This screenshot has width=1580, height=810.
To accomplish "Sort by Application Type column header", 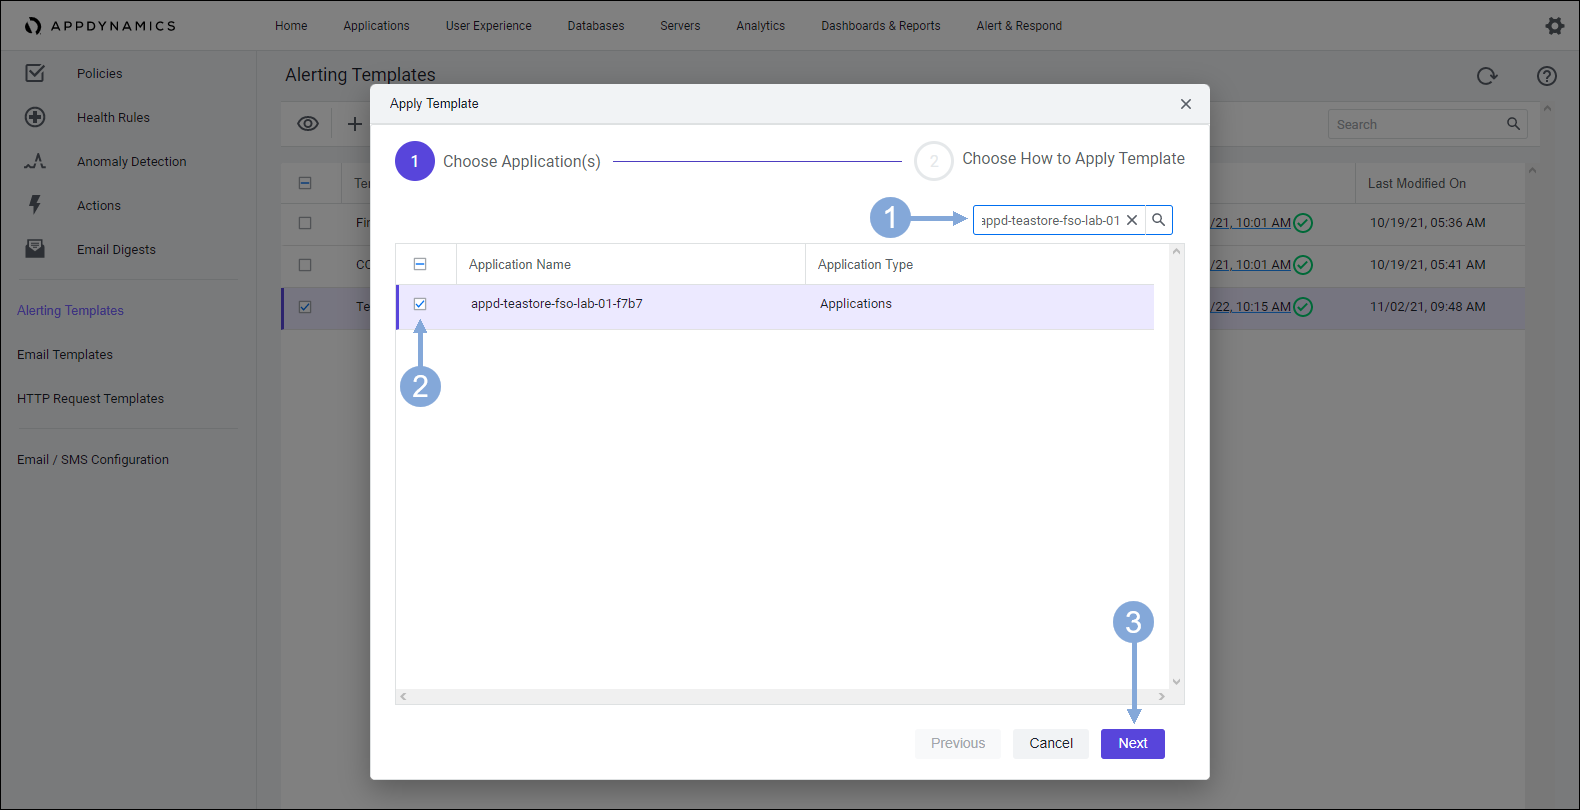I will coord(865,265).
